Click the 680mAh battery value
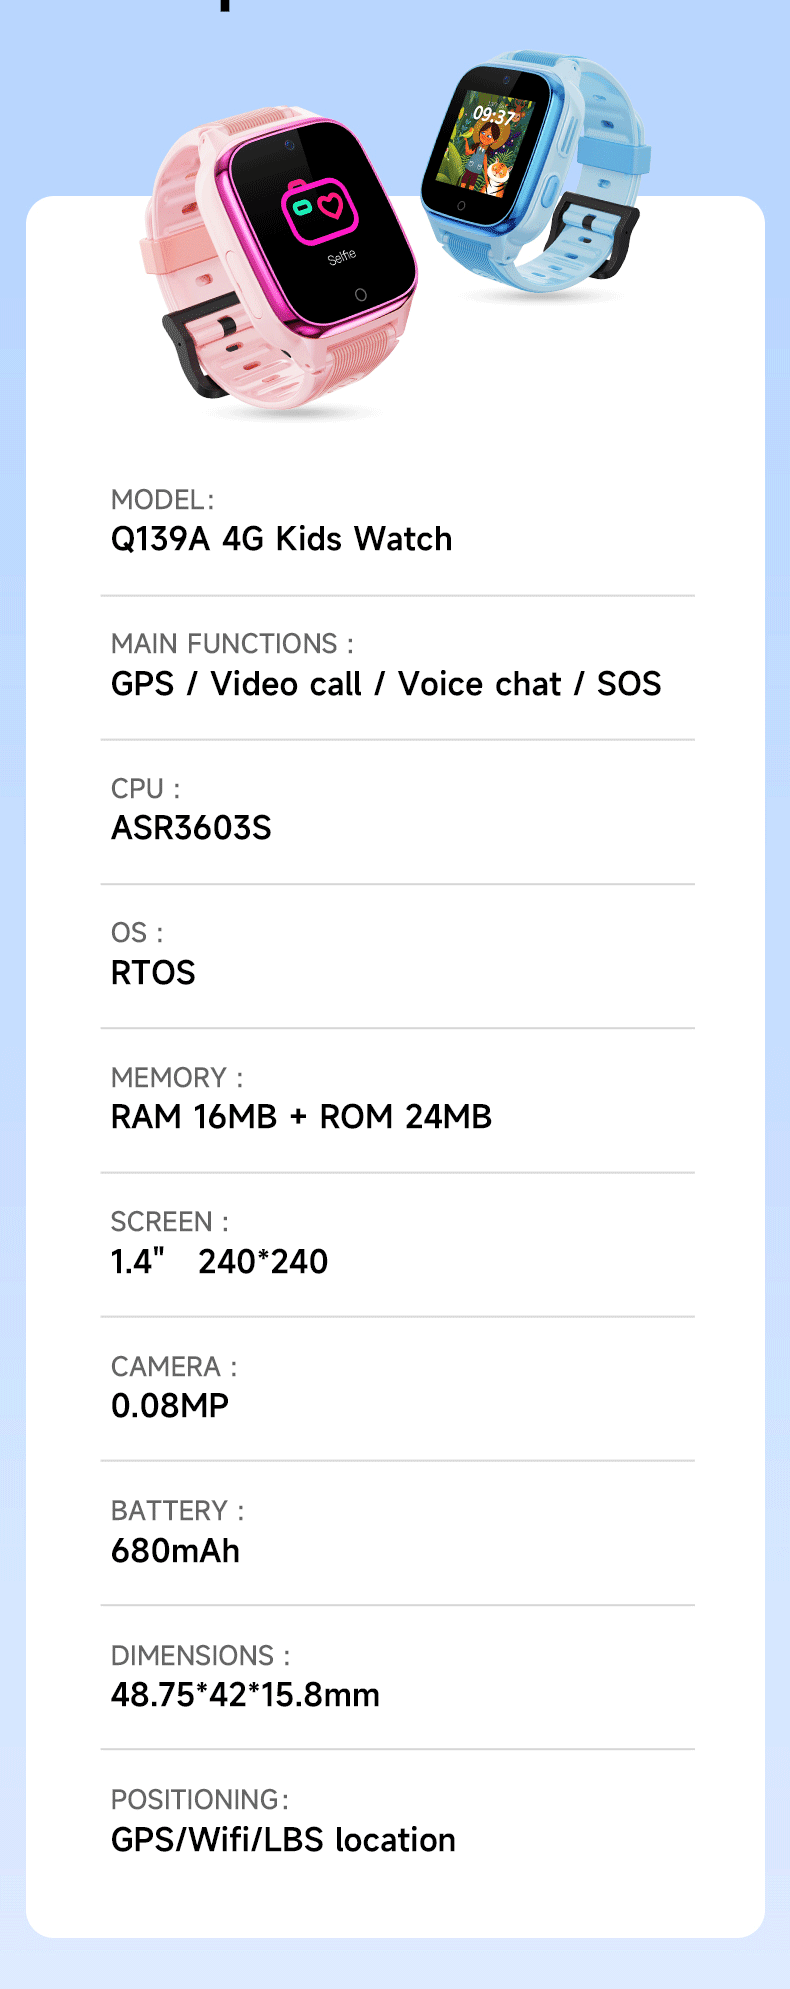Image resolution: width=790 pixels, height=1989 pixels. pyautogui.click(x=175, y=1551)
